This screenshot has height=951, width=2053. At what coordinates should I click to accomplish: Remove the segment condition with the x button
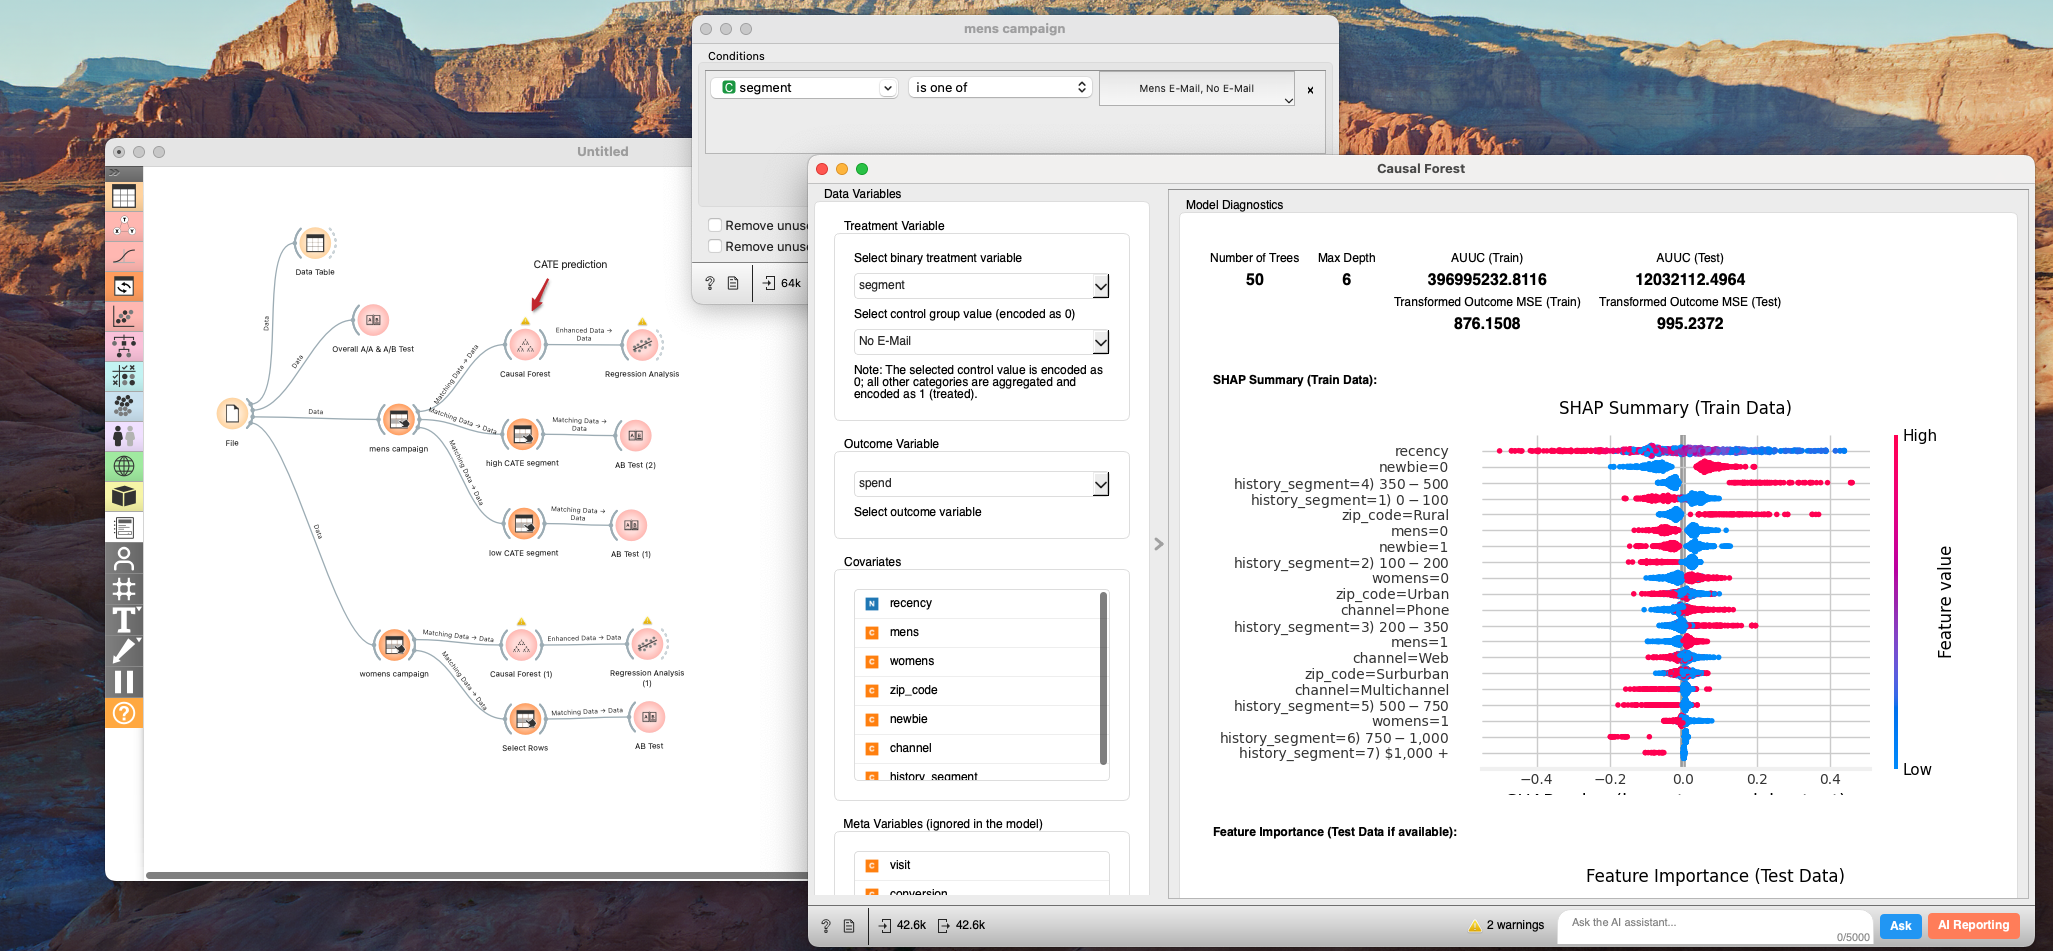click(1310, 90)
